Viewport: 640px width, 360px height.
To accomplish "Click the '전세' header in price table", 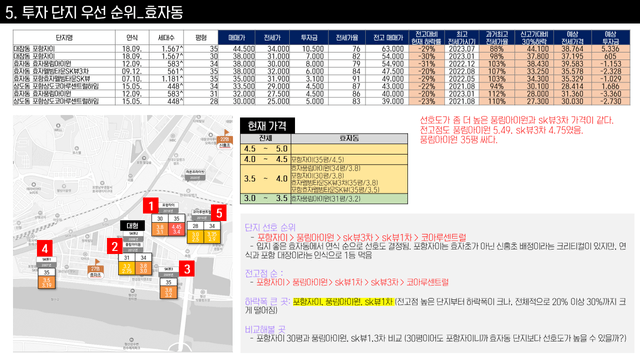I will tap(265, 138).
